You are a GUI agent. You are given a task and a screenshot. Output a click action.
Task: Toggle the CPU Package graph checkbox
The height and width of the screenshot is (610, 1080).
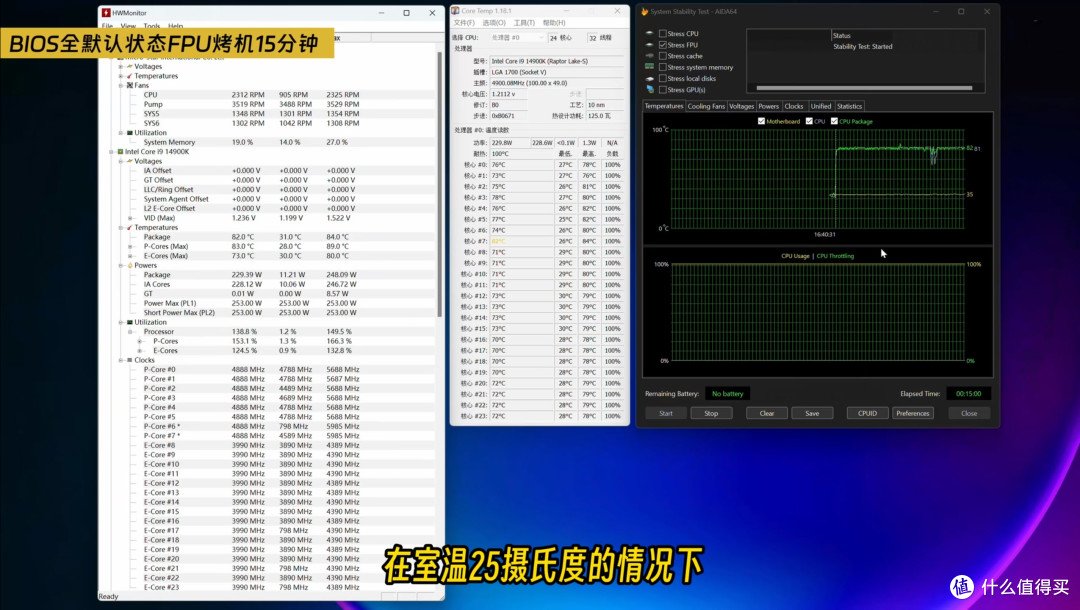click(834, 121)
